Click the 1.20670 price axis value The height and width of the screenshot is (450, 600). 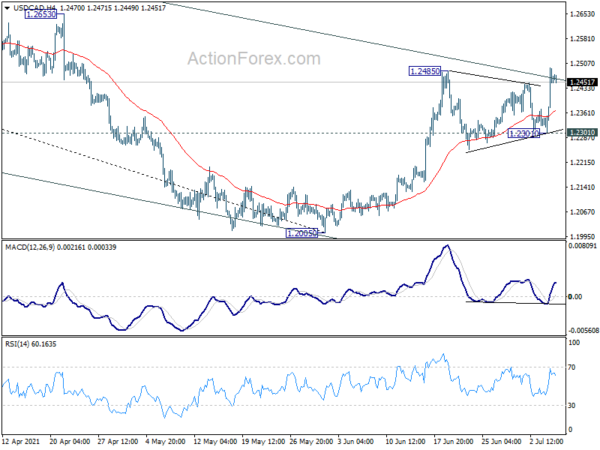(582, 212)
